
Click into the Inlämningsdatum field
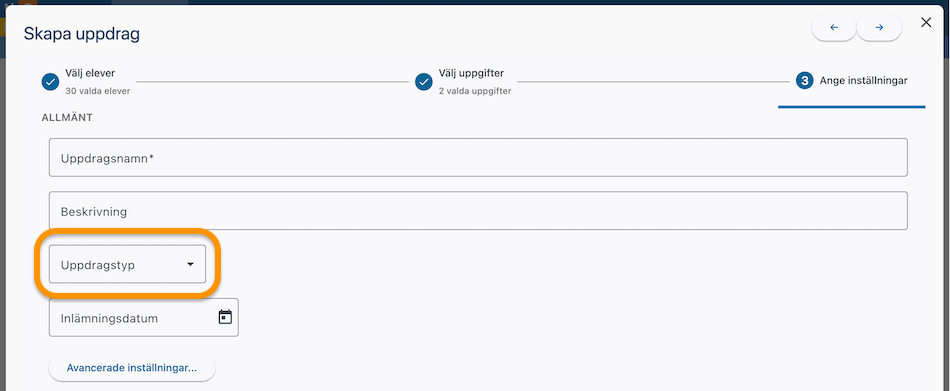tap(144, 318)
